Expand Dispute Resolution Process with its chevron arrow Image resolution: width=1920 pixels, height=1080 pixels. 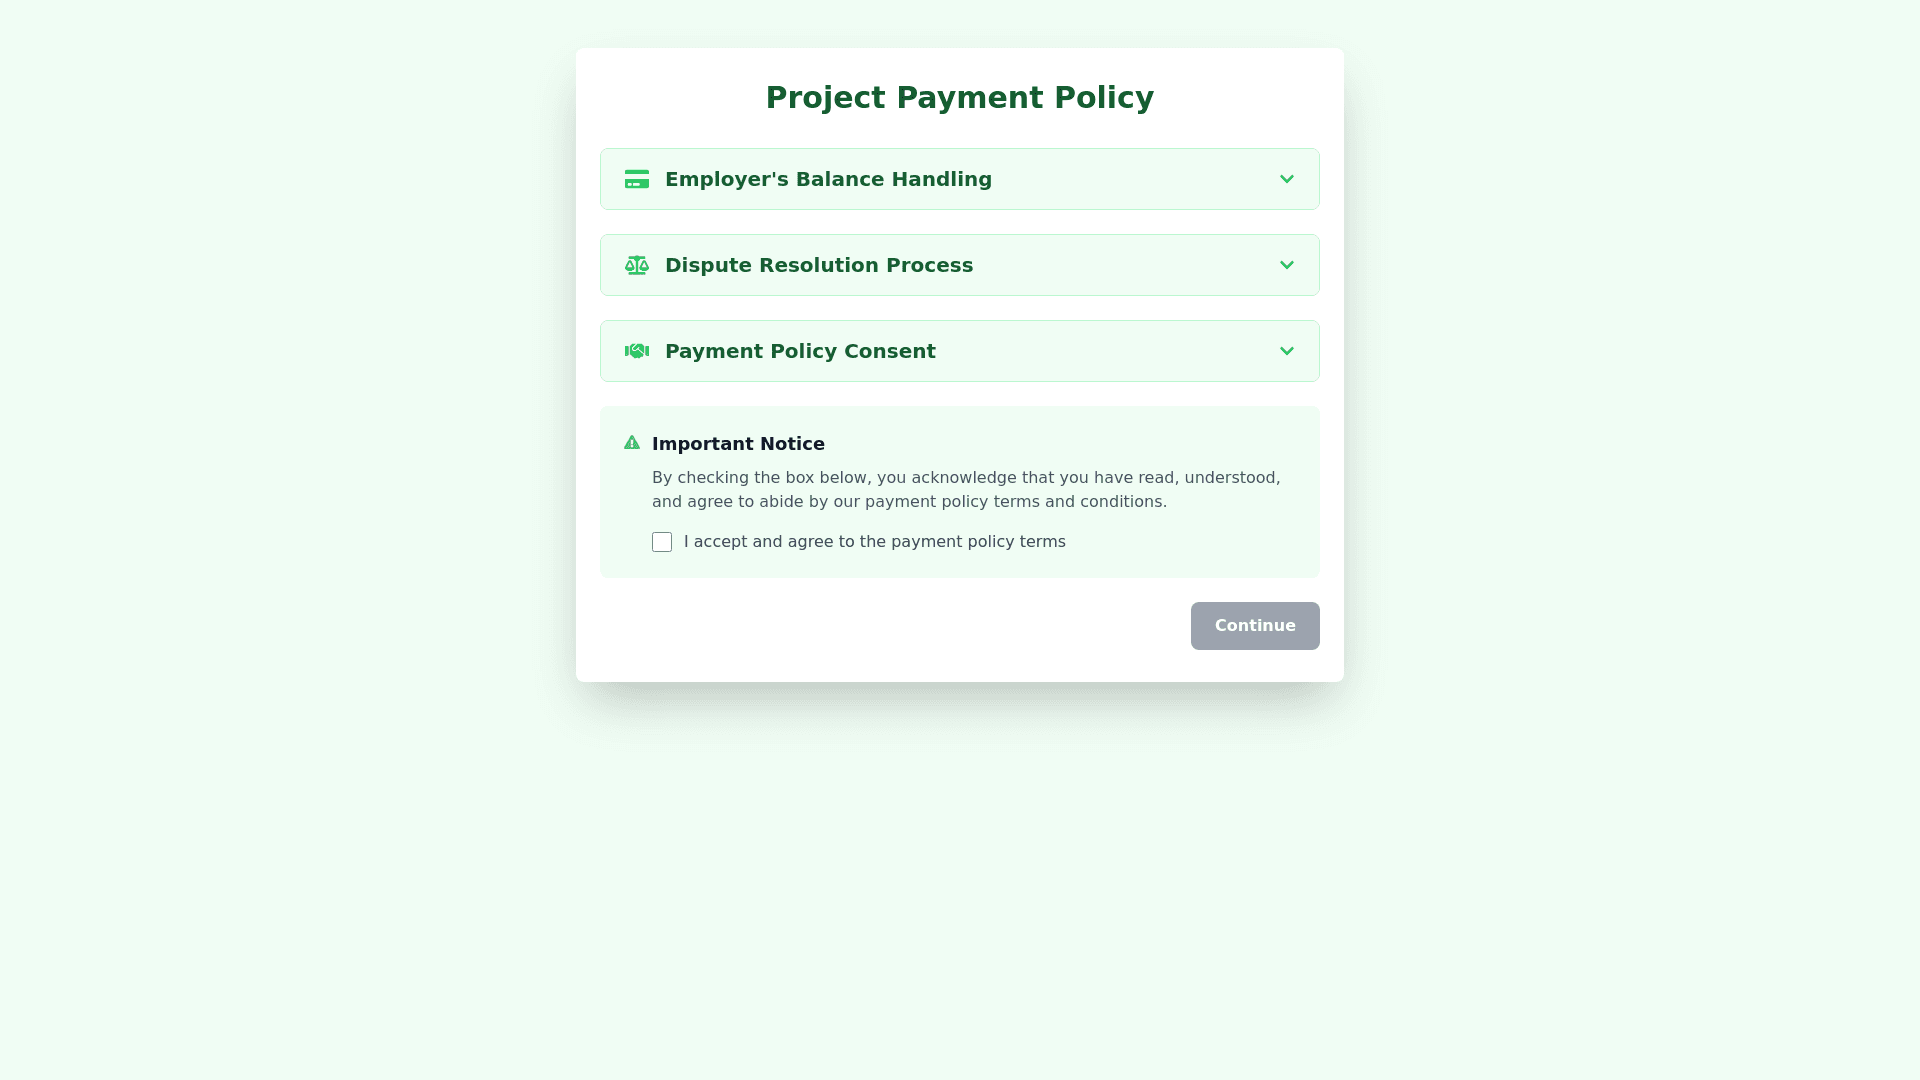point(1287,265)
